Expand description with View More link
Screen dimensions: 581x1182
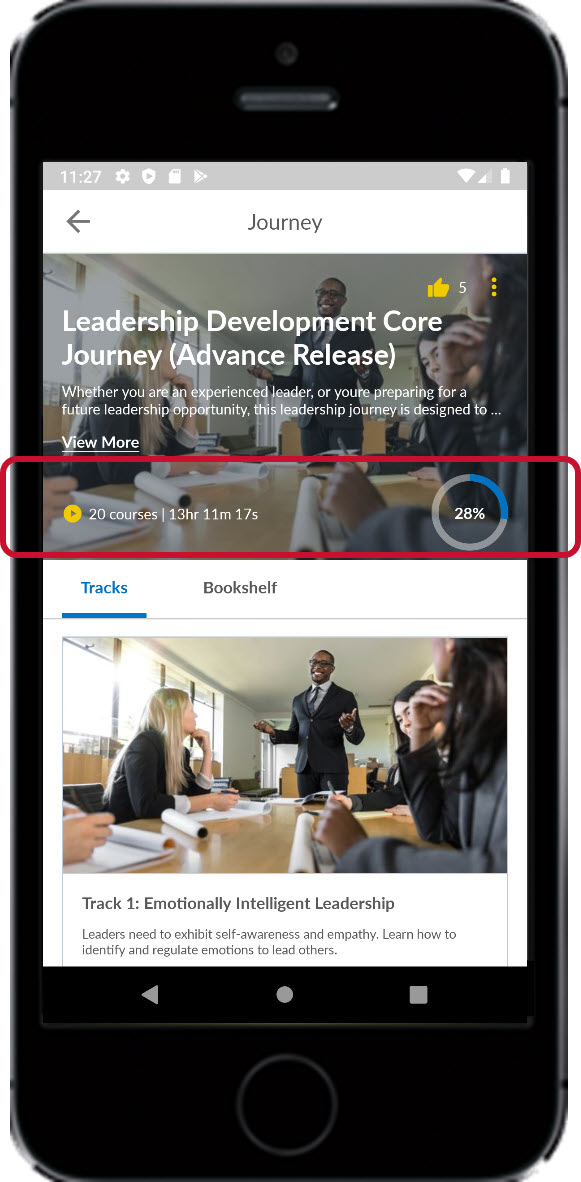point(100,442)
